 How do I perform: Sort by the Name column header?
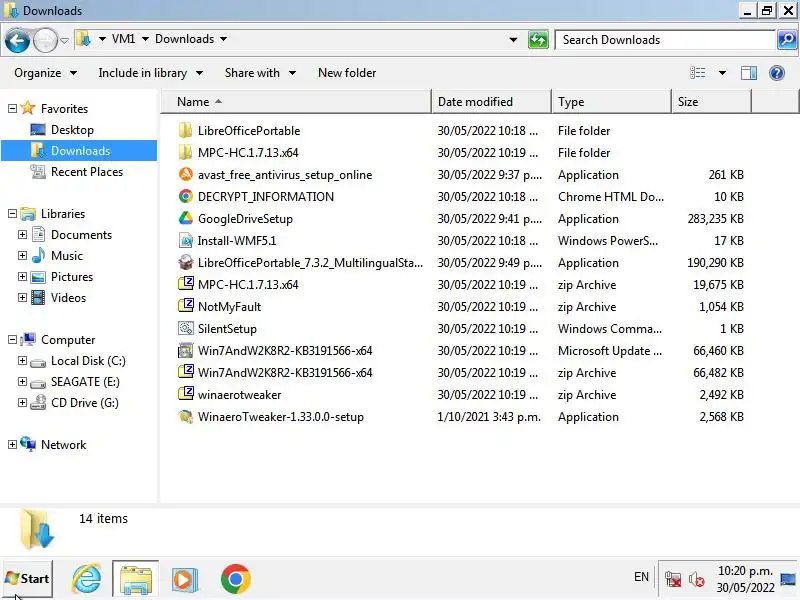pos(296,102)
